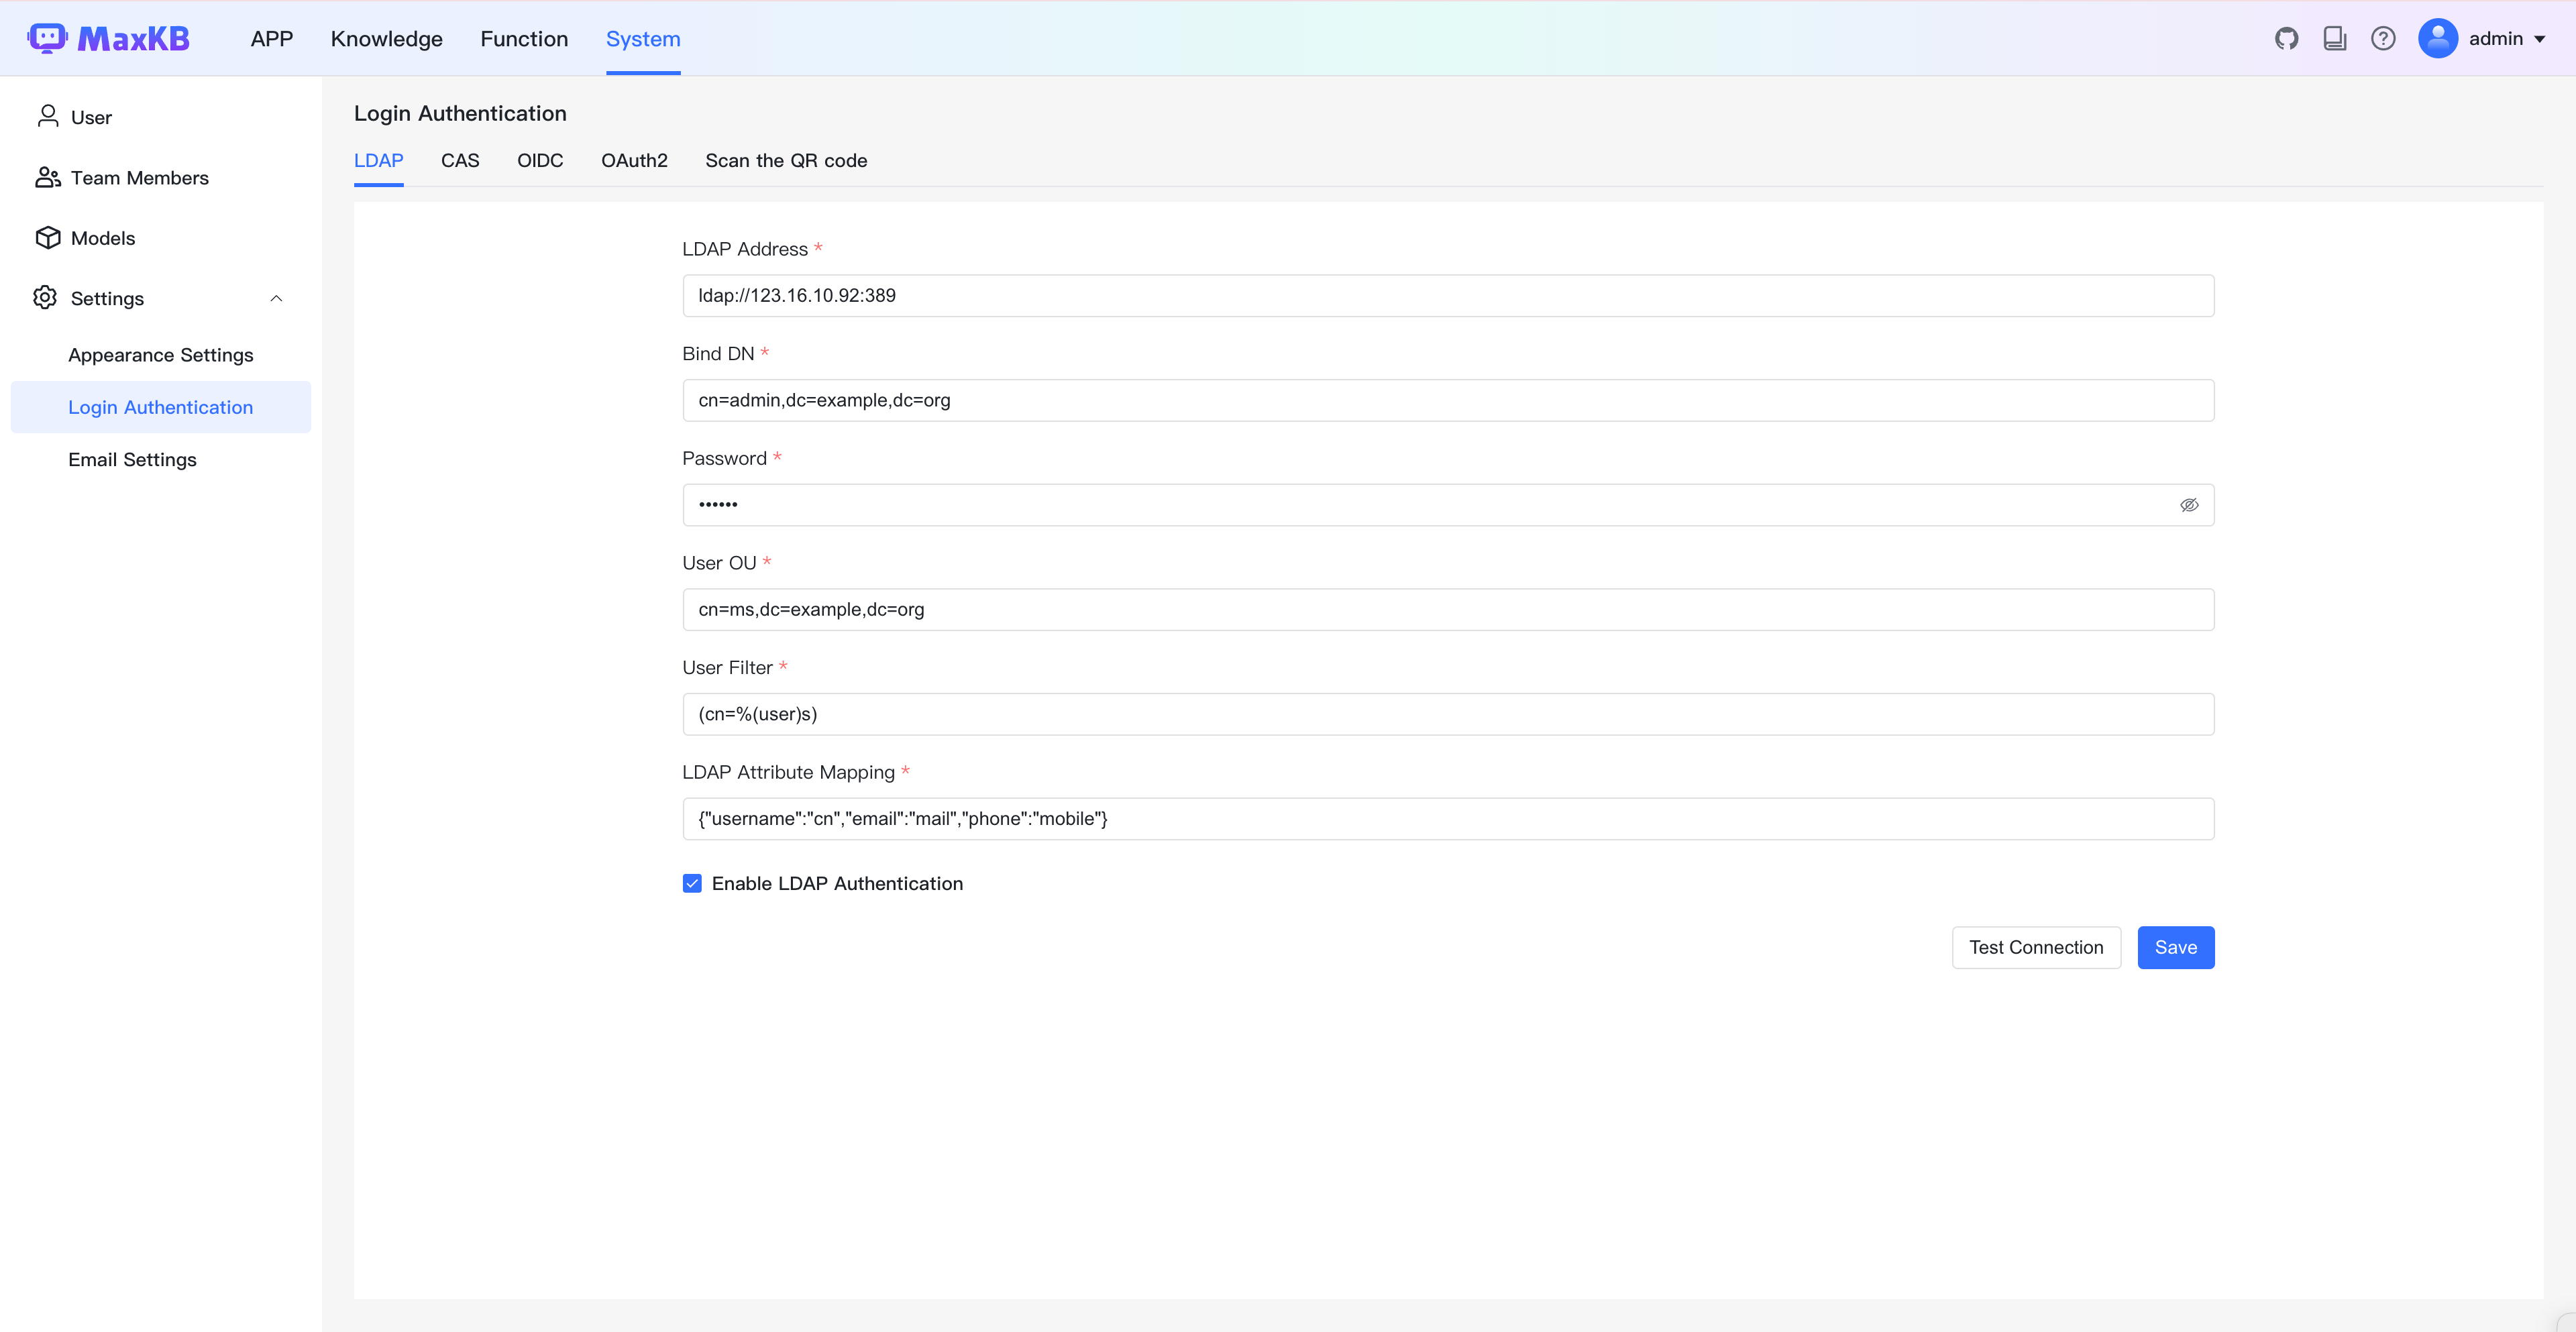Select Login Authentication submenu item
2576x1332 pixels.
160,407
